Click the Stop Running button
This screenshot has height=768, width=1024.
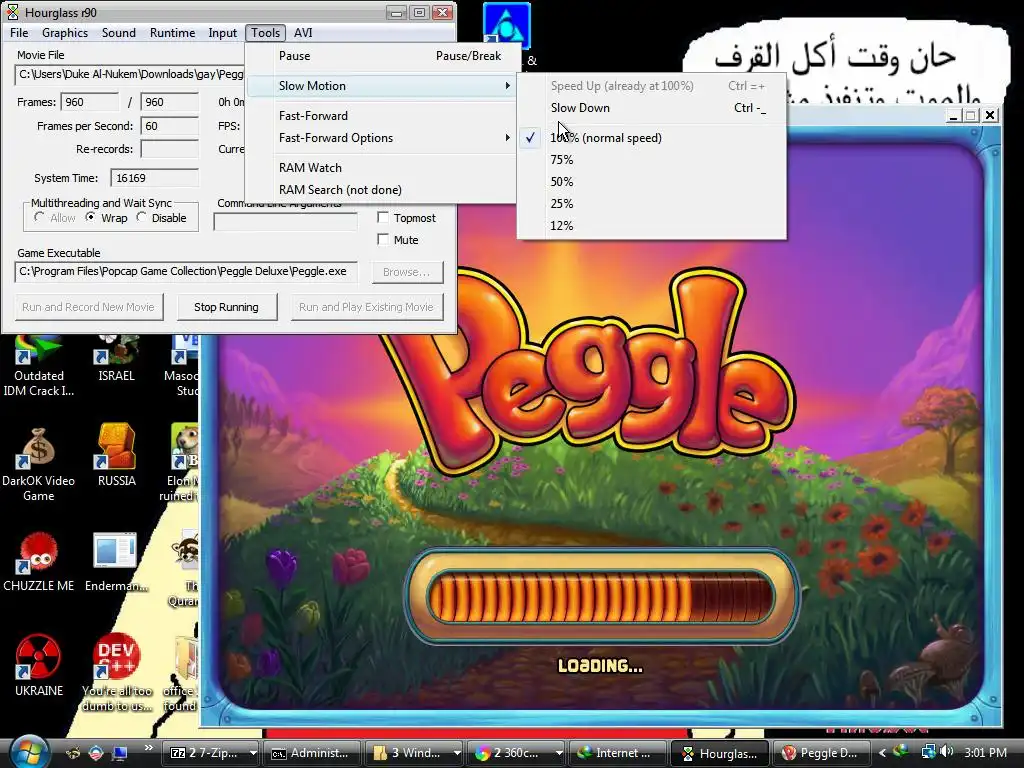[x=227, y=307]
